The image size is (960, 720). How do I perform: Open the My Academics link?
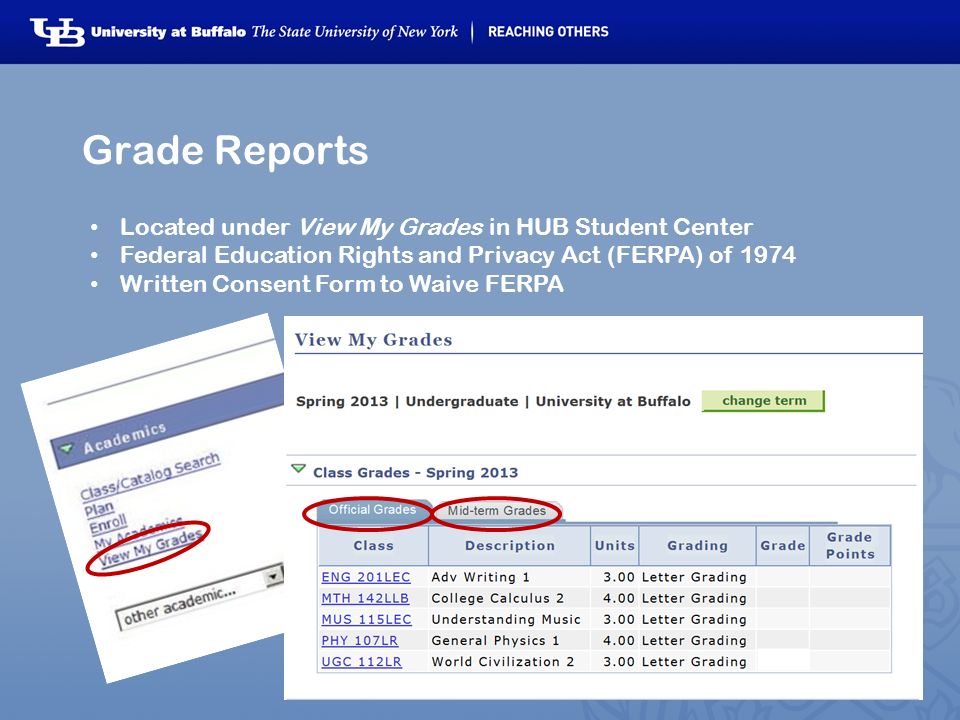pos(138,531)
